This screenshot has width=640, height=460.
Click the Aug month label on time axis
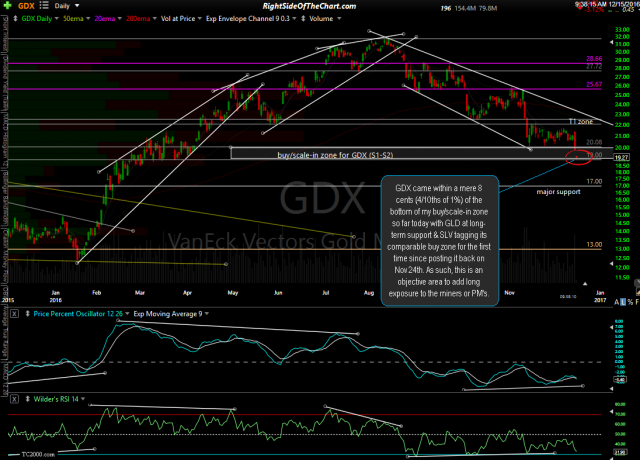pyautogui.click(x=369, y=293)
